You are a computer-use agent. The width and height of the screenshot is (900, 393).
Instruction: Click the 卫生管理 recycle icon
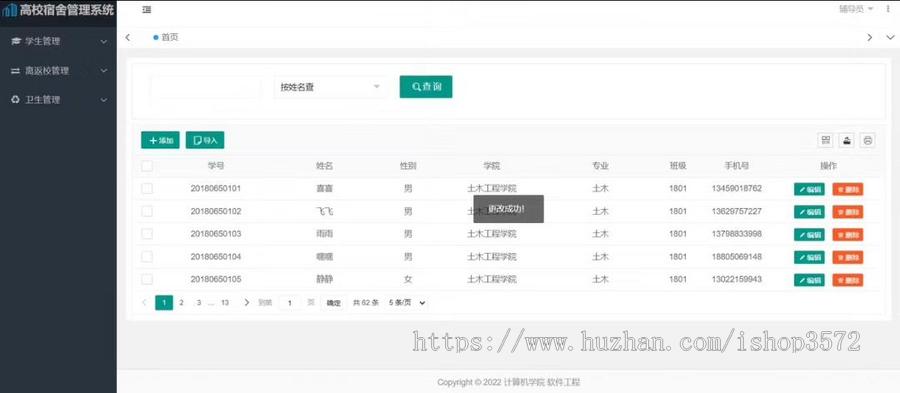tap(15, 99)
